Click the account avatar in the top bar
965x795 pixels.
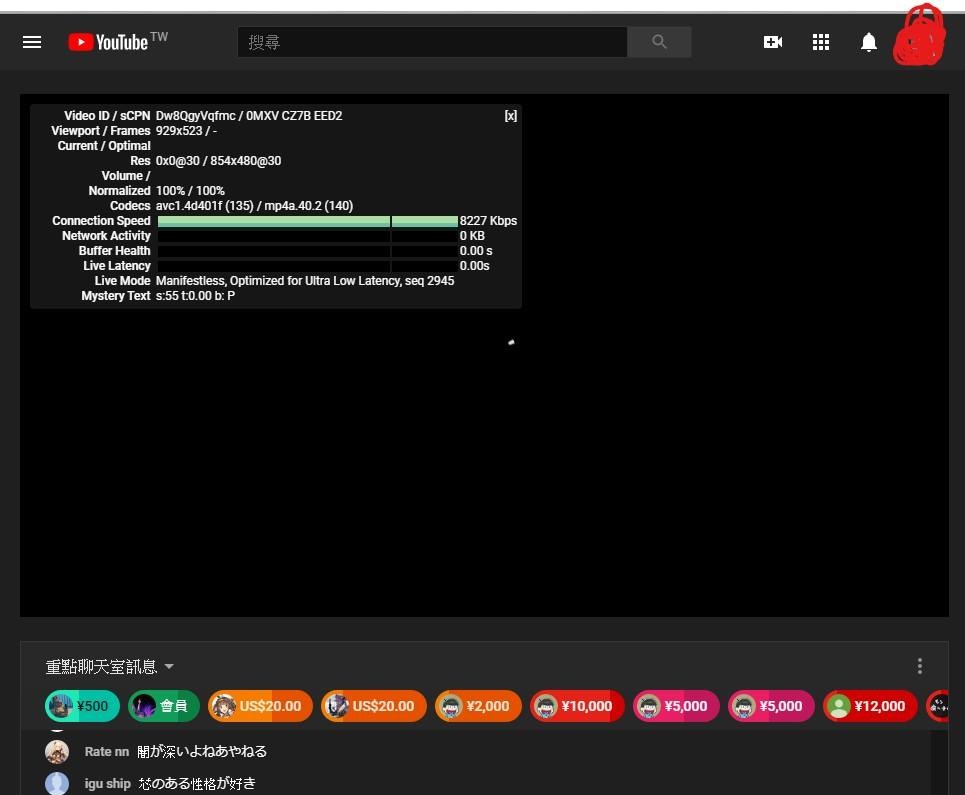click(918, 38)
